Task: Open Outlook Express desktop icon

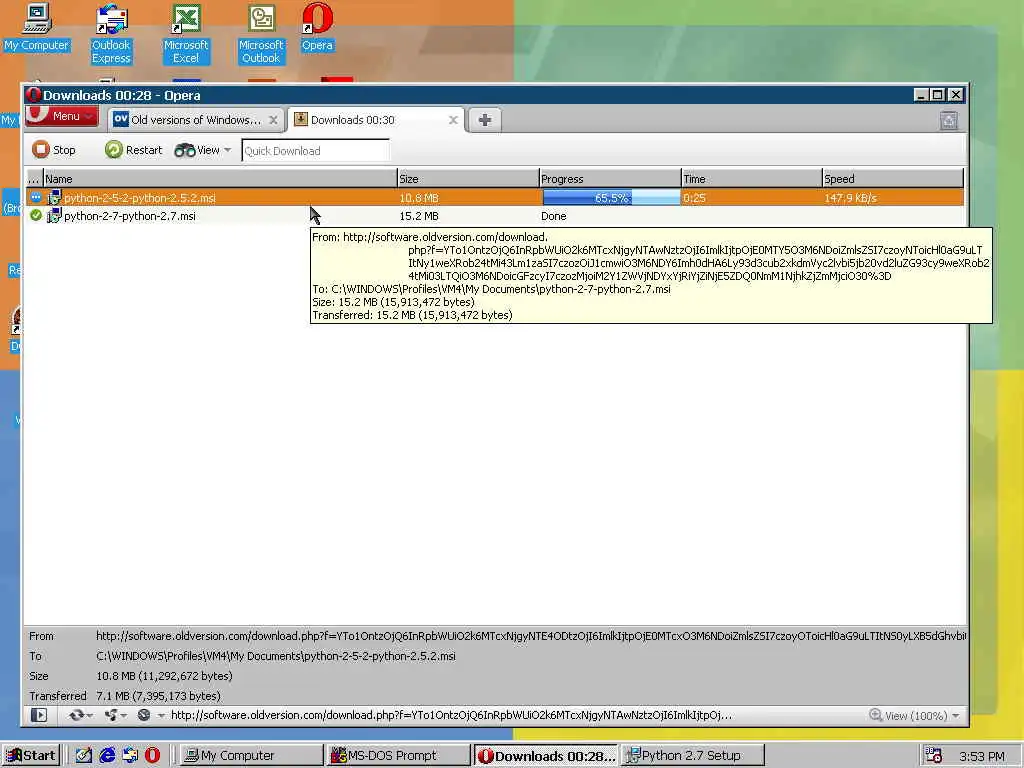Action: (111, 34)
